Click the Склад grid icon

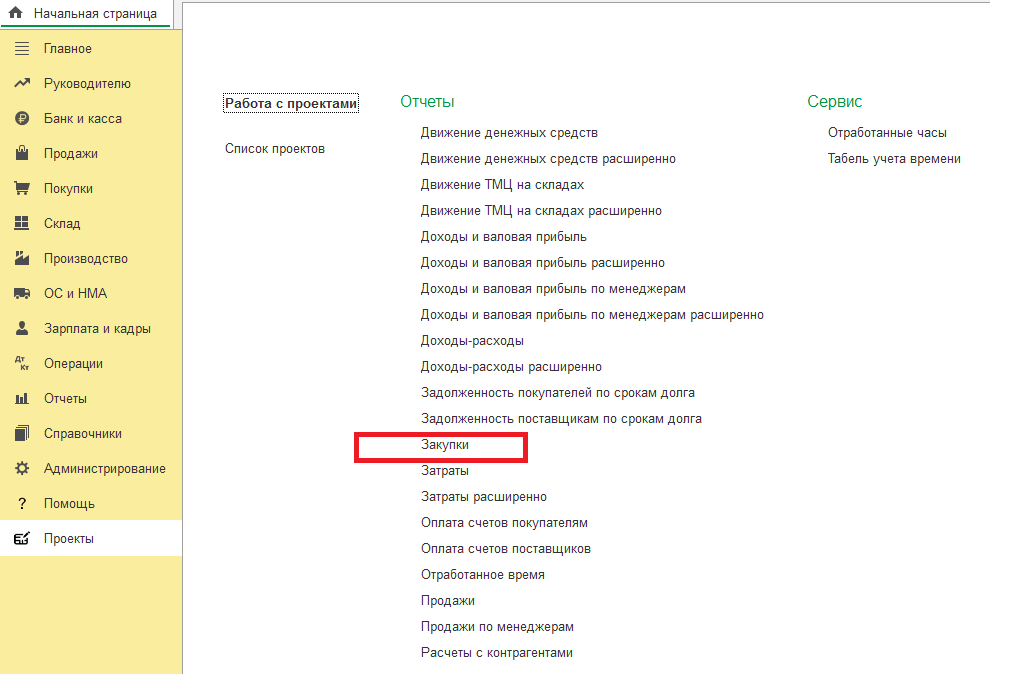click(22, 224)
